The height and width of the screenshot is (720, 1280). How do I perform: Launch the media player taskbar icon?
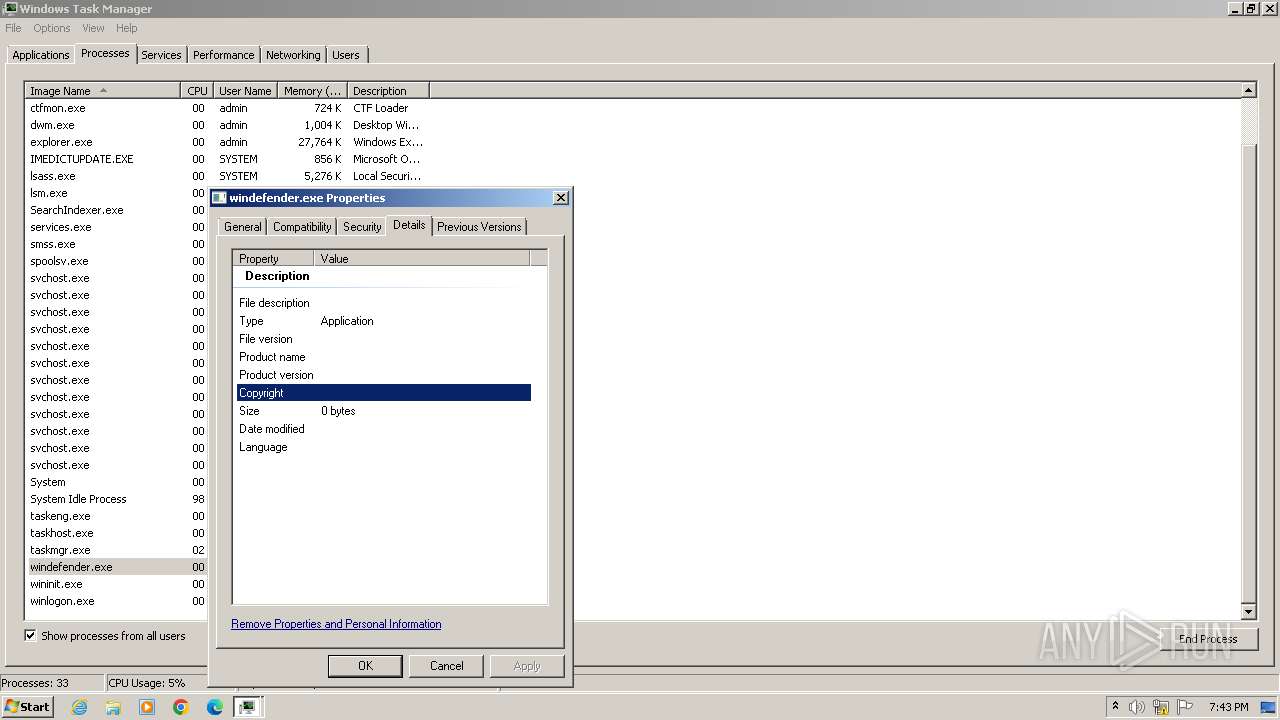click(x=147, y=707)
